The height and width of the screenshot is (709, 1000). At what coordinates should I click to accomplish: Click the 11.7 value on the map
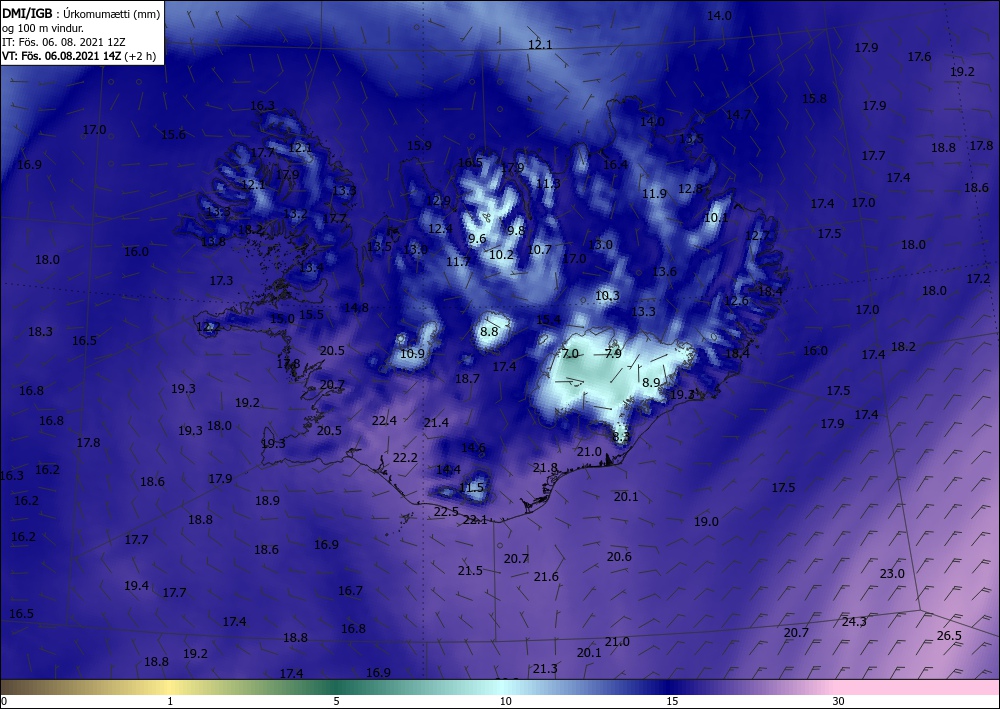(458, 262)
